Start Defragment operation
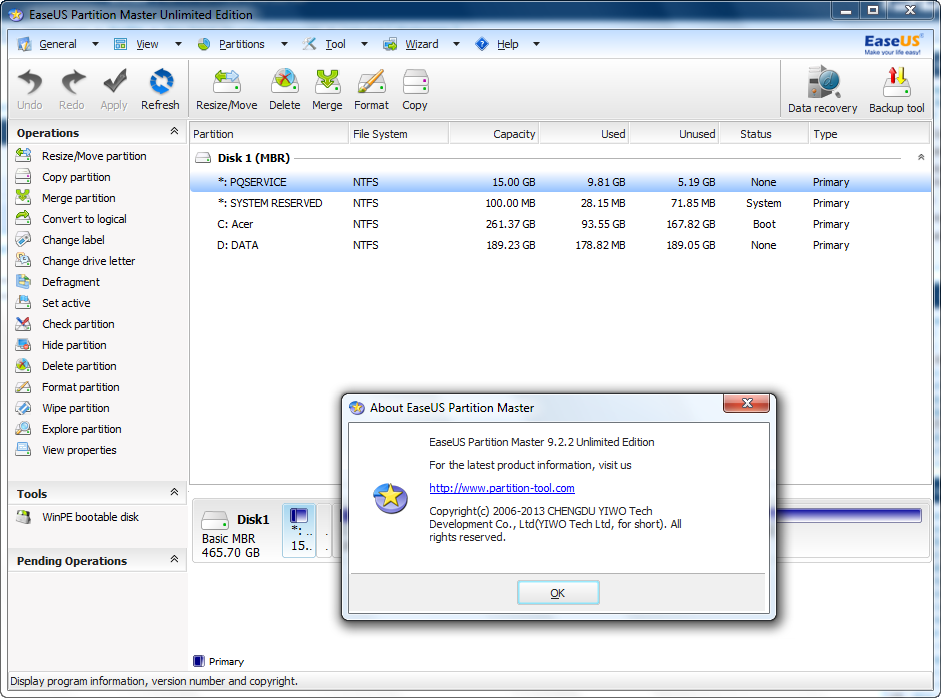The height and width of the screenshot is (698, 941). [x=70, y=282]
